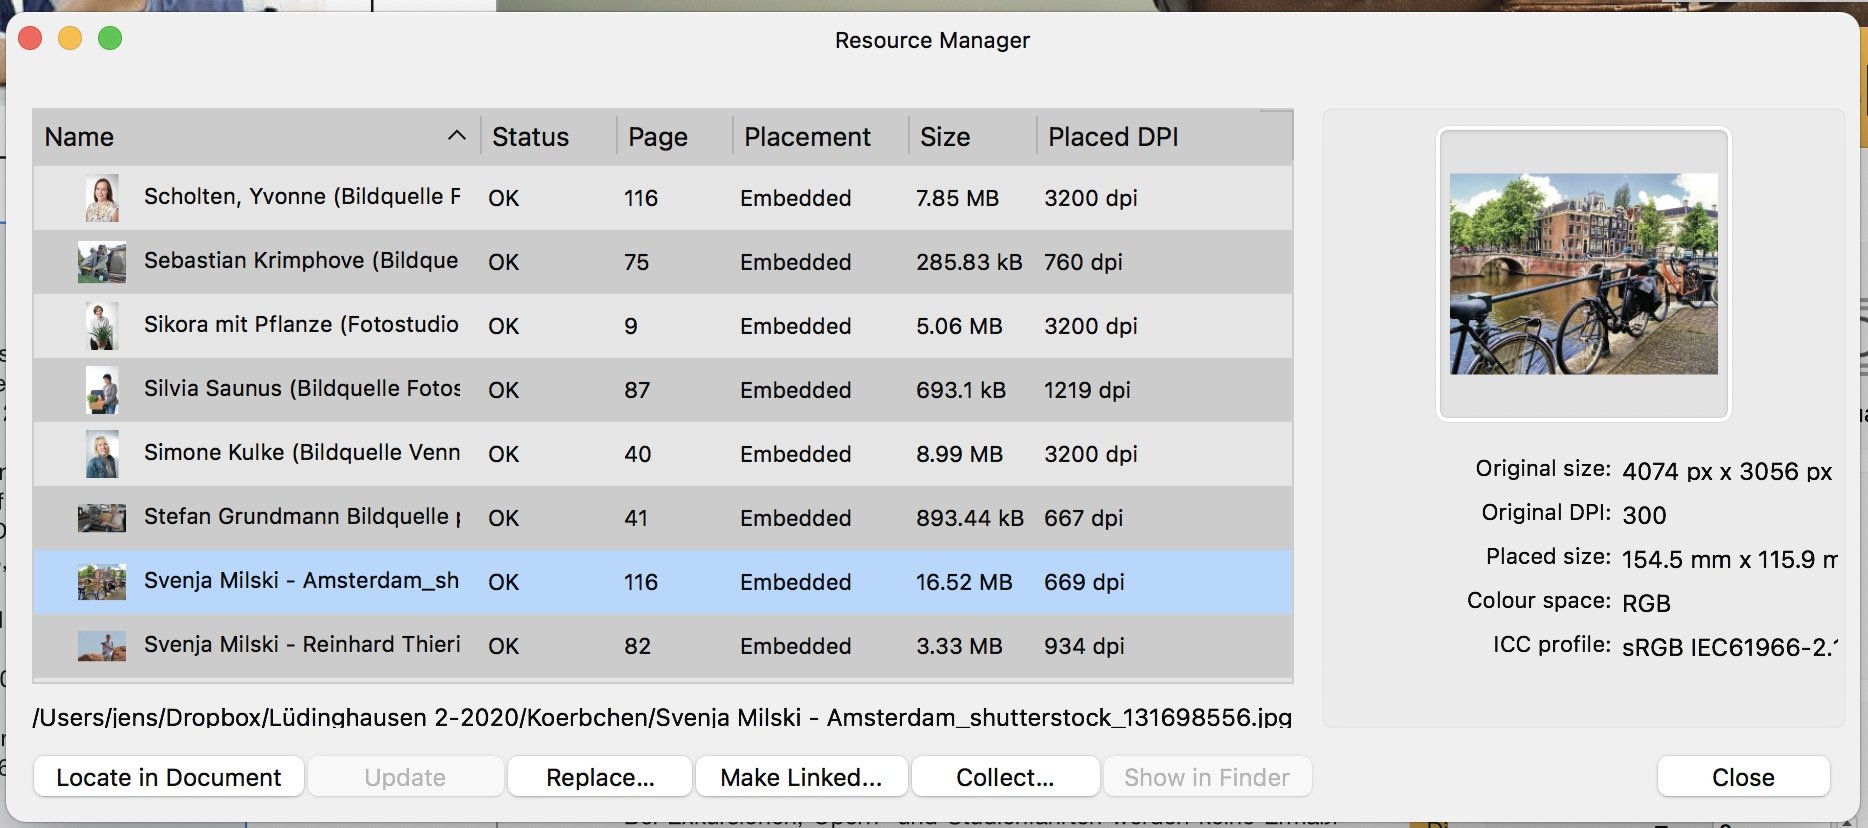Click the thumbnail of Sebastian Krimphove row
1868x828 pixels.
pyautogui.click(x=102, y=262)
